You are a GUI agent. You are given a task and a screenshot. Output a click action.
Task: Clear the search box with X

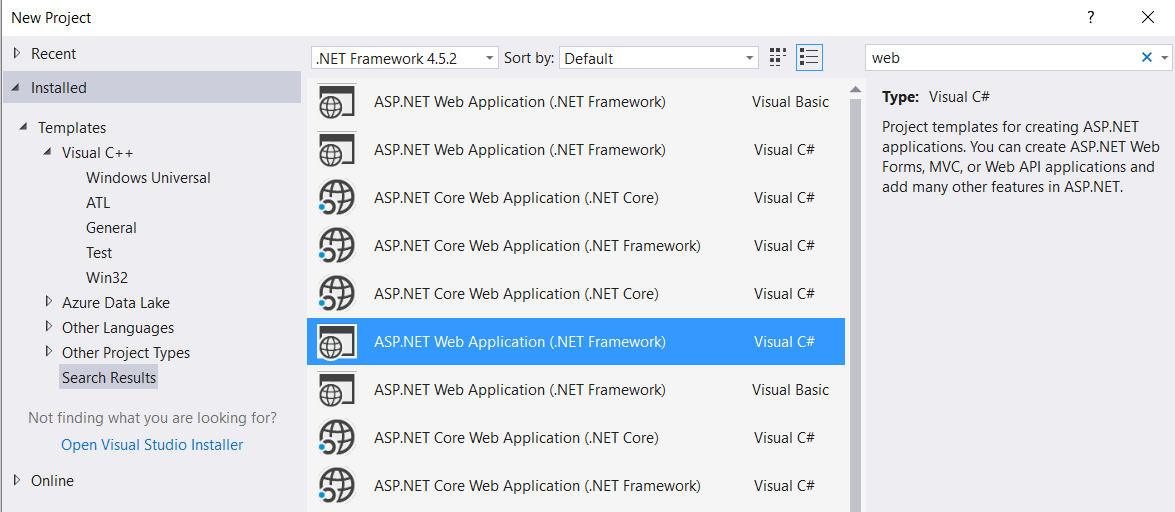point(1146,58)
